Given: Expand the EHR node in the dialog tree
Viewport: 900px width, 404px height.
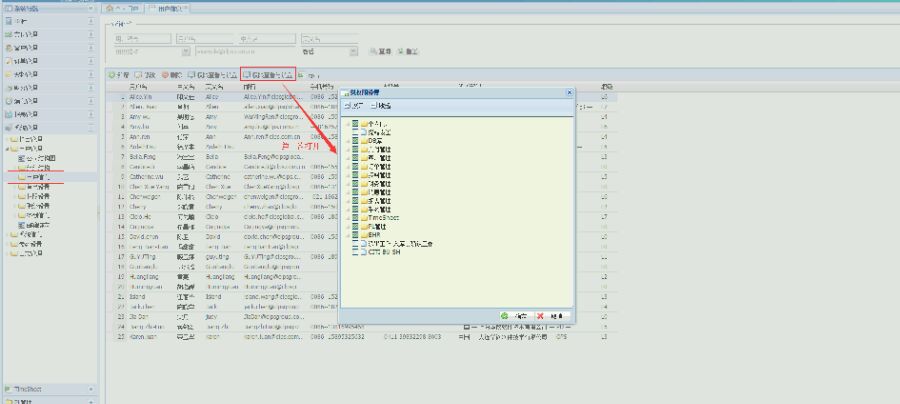Looking at the screenshot, I should pyautogui.click(x=348, y=235).
